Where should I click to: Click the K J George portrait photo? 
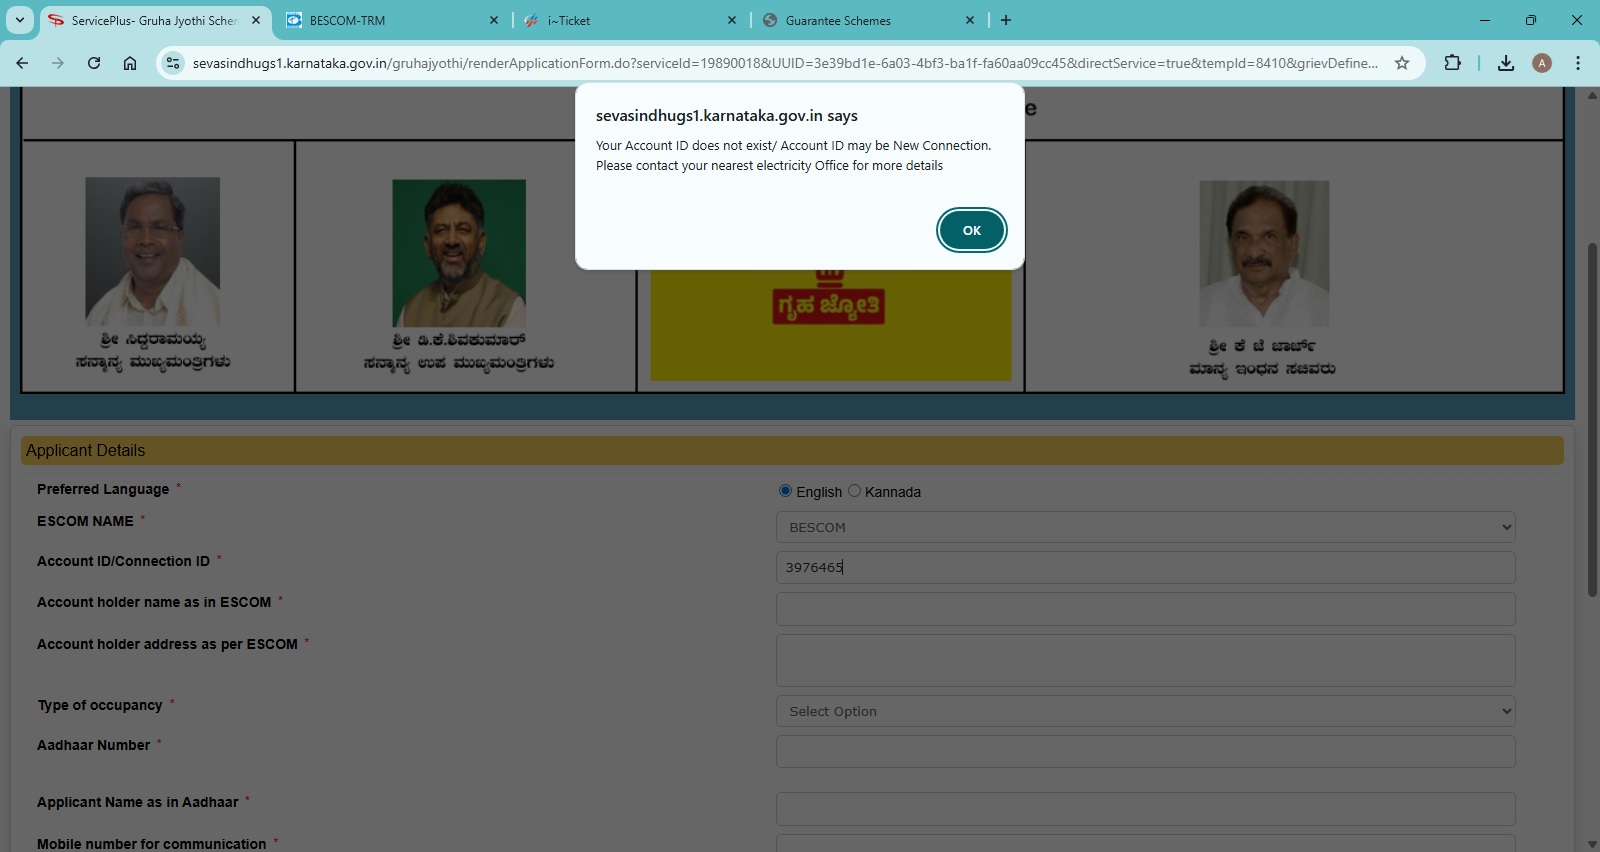pyautogui.click(x=1264, y=254)
